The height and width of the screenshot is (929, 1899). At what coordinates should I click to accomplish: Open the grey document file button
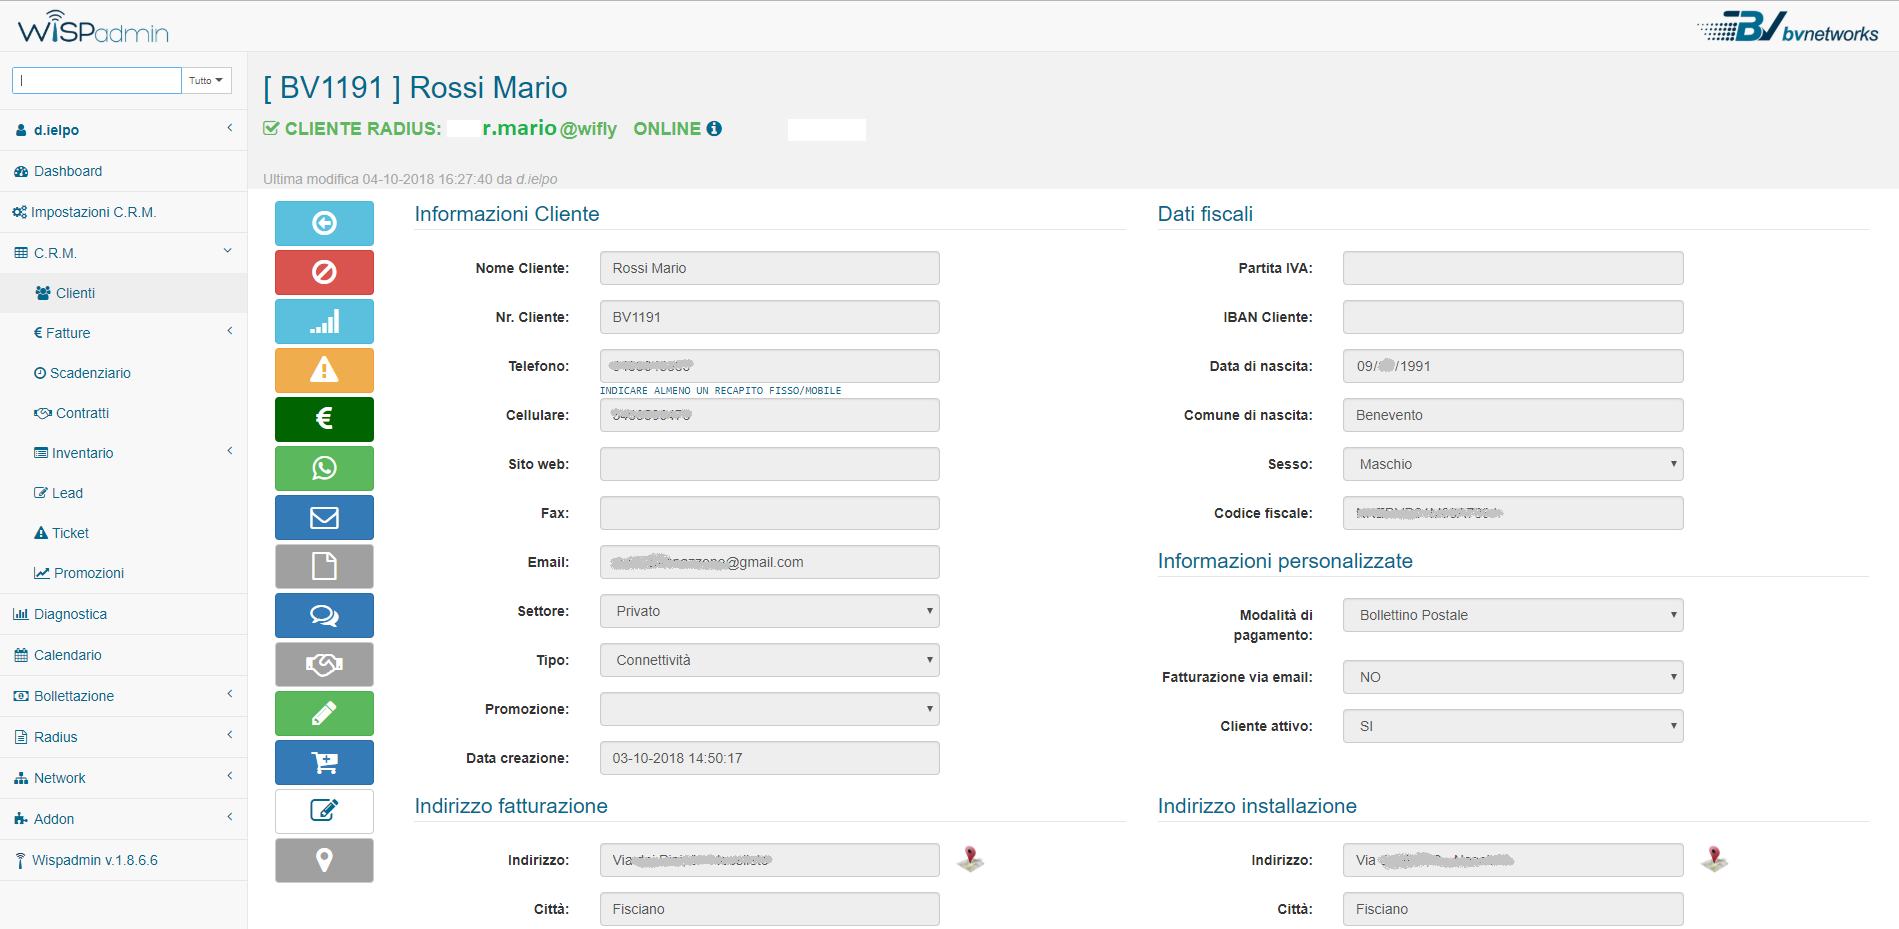coord(324,566)
